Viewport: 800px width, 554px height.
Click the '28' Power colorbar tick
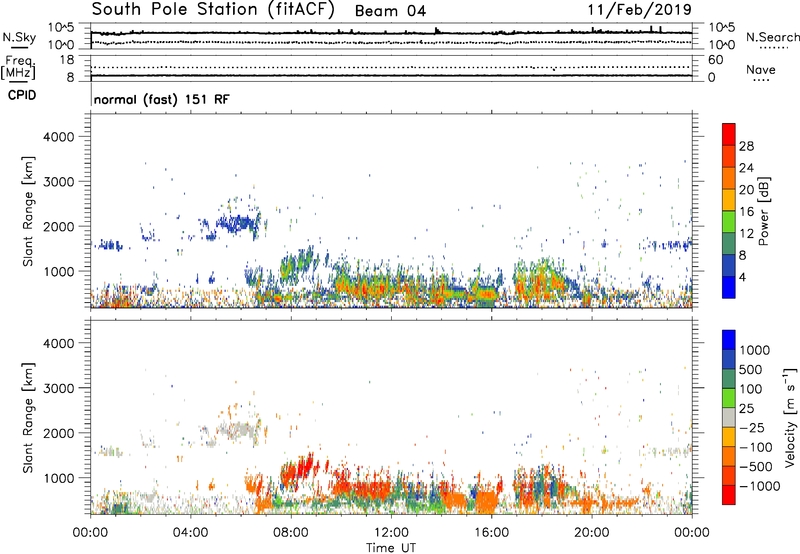pos(746,146)
